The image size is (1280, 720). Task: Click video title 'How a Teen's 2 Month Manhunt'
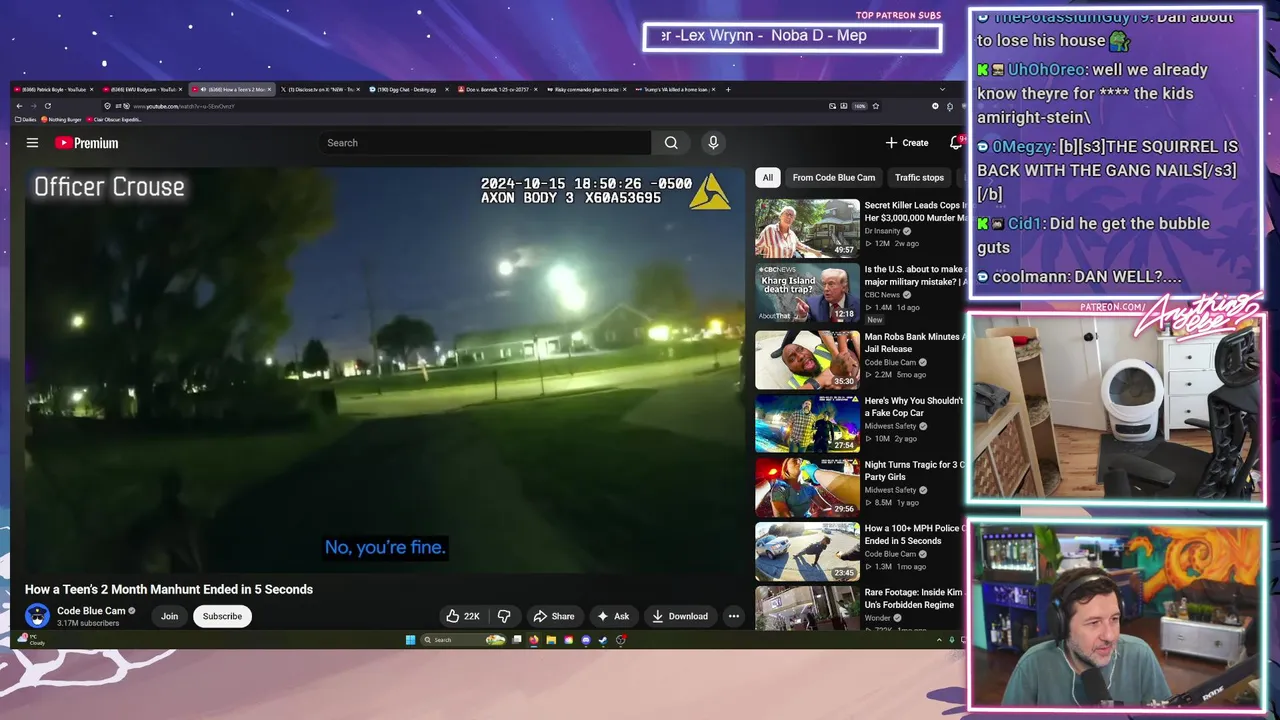169,589
